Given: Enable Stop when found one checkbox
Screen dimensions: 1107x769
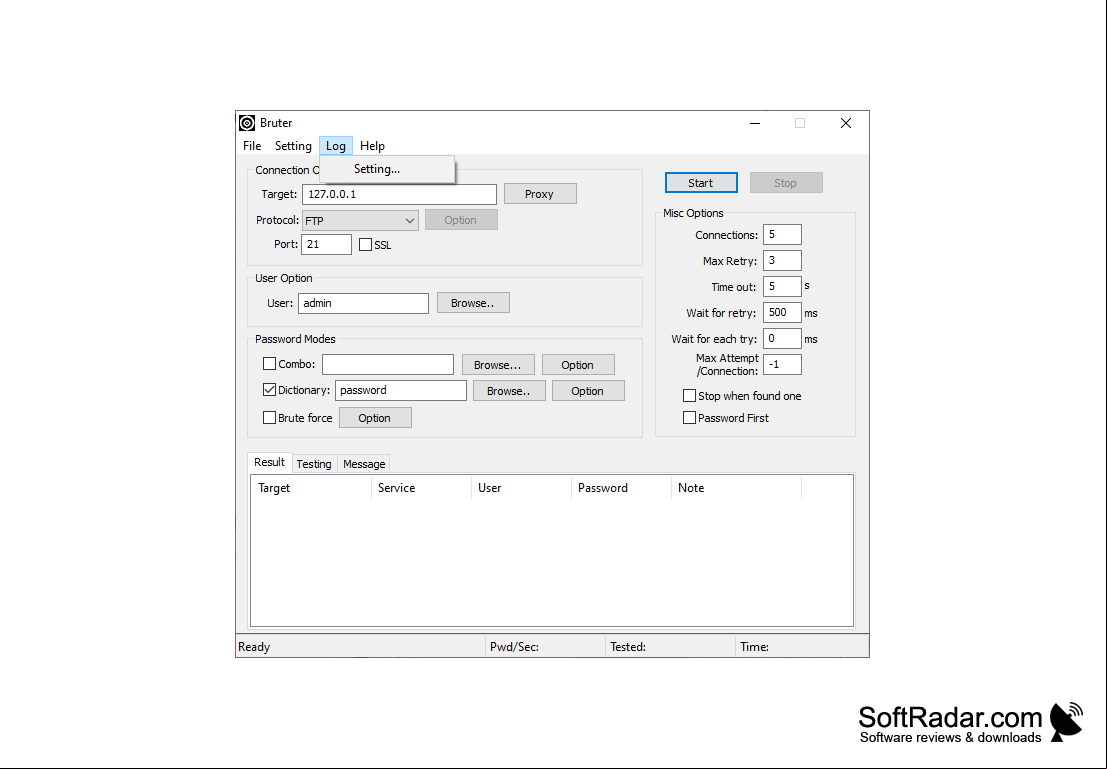Looking at the screenshot, I should tap(689, 396).
